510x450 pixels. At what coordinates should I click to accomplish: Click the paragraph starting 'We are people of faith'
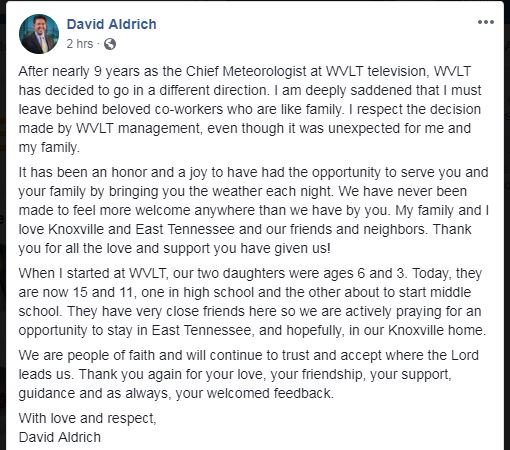(x=249, y=374)
